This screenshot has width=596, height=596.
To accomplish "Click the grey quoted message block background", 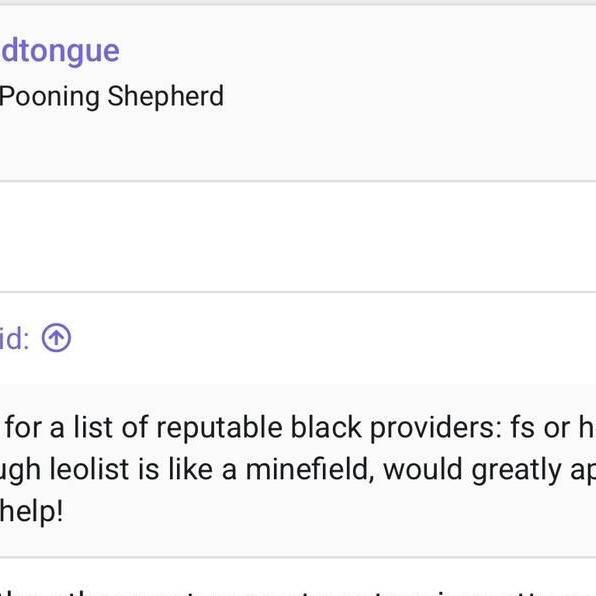I will tap(298, 470).
